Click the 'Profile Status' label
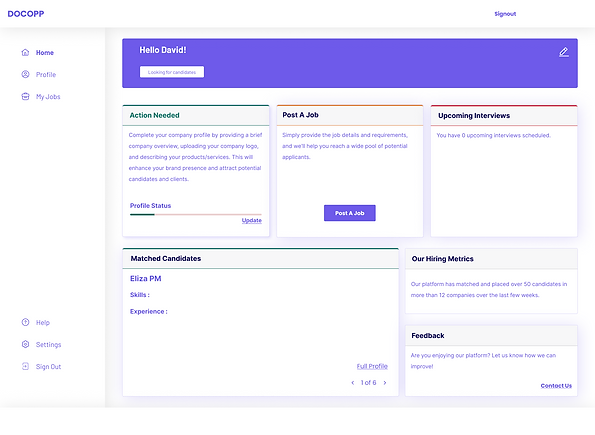Image resolution: width=595 pixels, height=435 pixels. [x=150, y=206]
